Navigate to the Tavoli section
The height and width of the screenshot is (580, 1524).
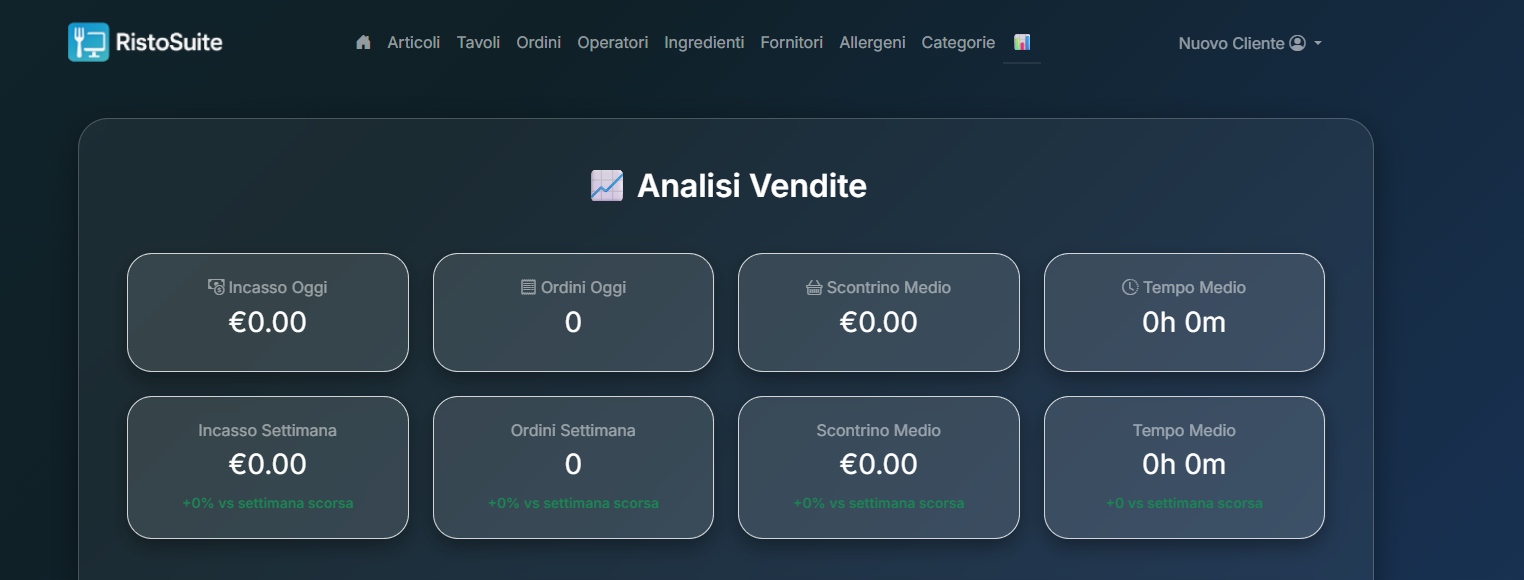478,42
